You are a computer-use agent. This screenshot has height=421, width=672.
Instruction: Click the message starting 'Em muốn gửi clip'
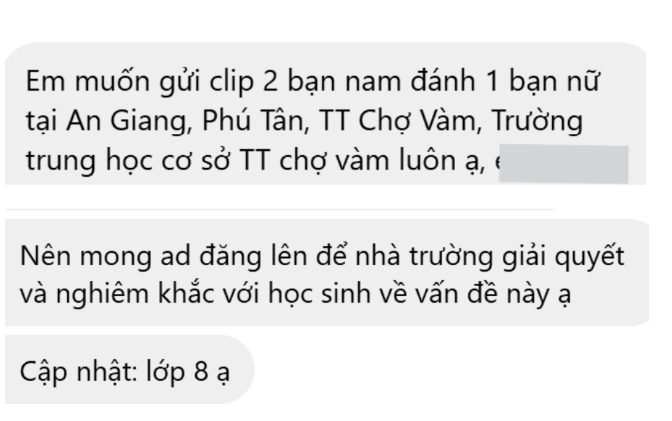[x=325, y=114]
